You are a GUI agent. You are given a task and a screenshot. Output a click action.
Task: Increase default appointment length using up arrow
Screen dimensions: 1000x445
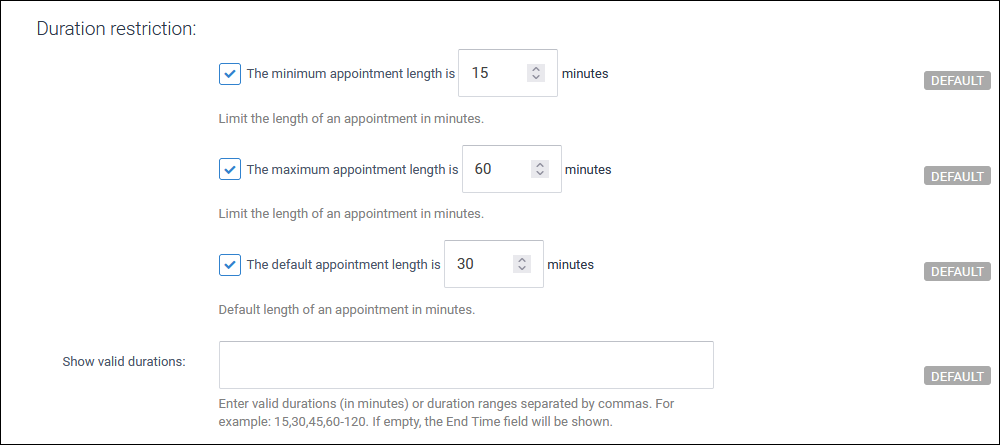521,260
